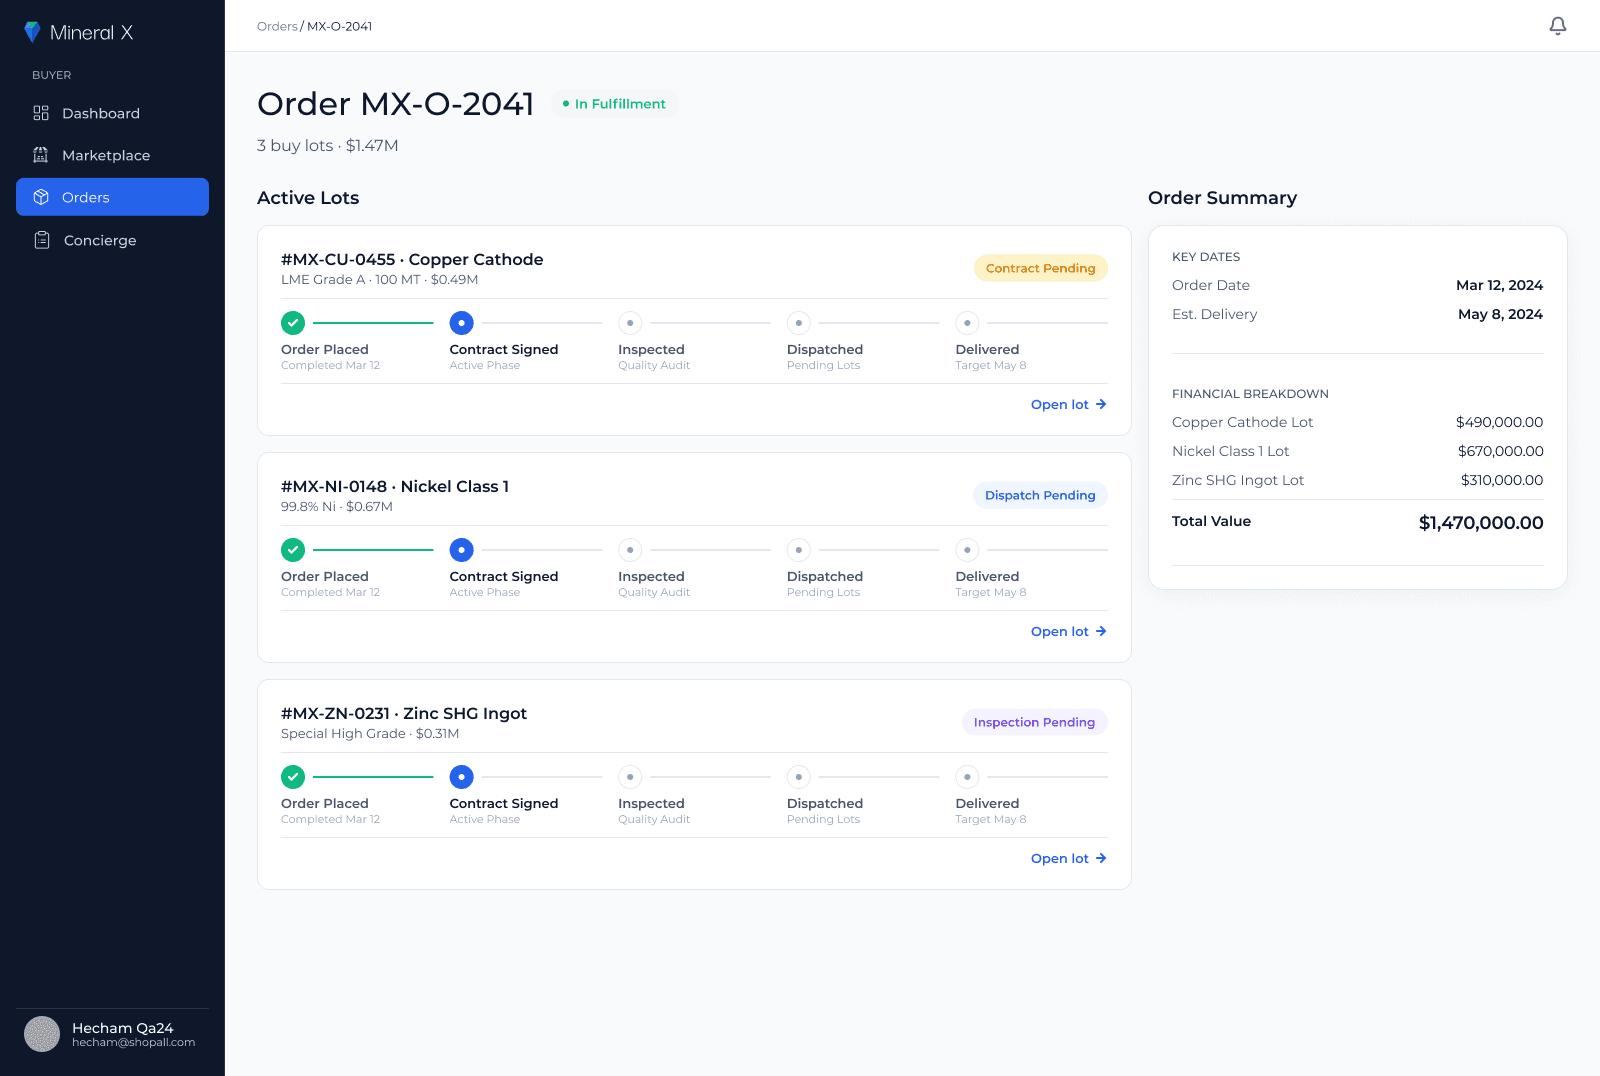This screenshot has height=1076, width=1600.
Task: Click Nickel Class 1 Contract Signed step dot
Action: (461, 550)
